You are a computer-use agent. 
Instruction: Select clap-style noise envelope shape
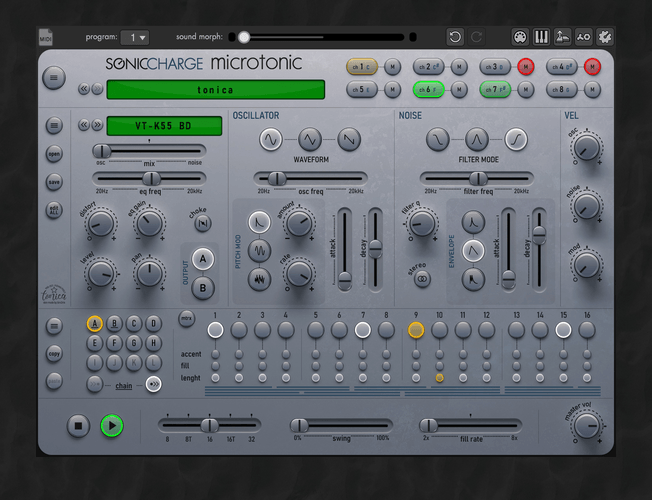[x=473, y=279]
